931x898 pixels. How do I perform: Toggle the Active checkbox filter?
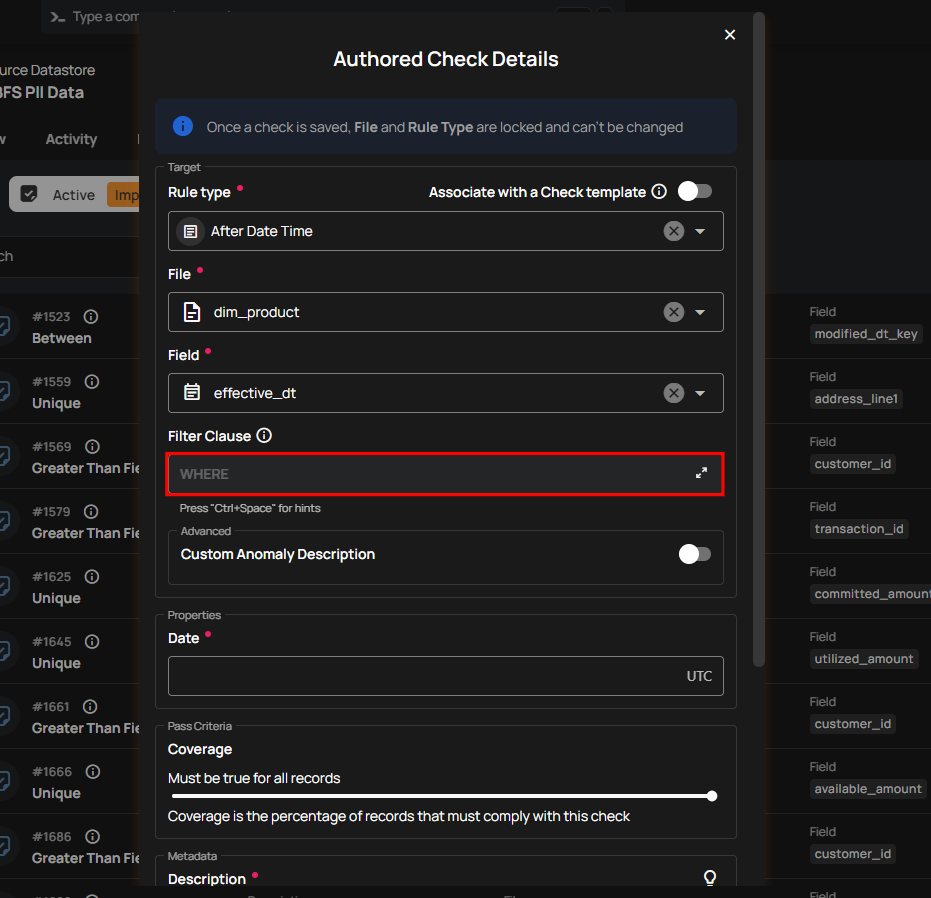tap(30, 194)
